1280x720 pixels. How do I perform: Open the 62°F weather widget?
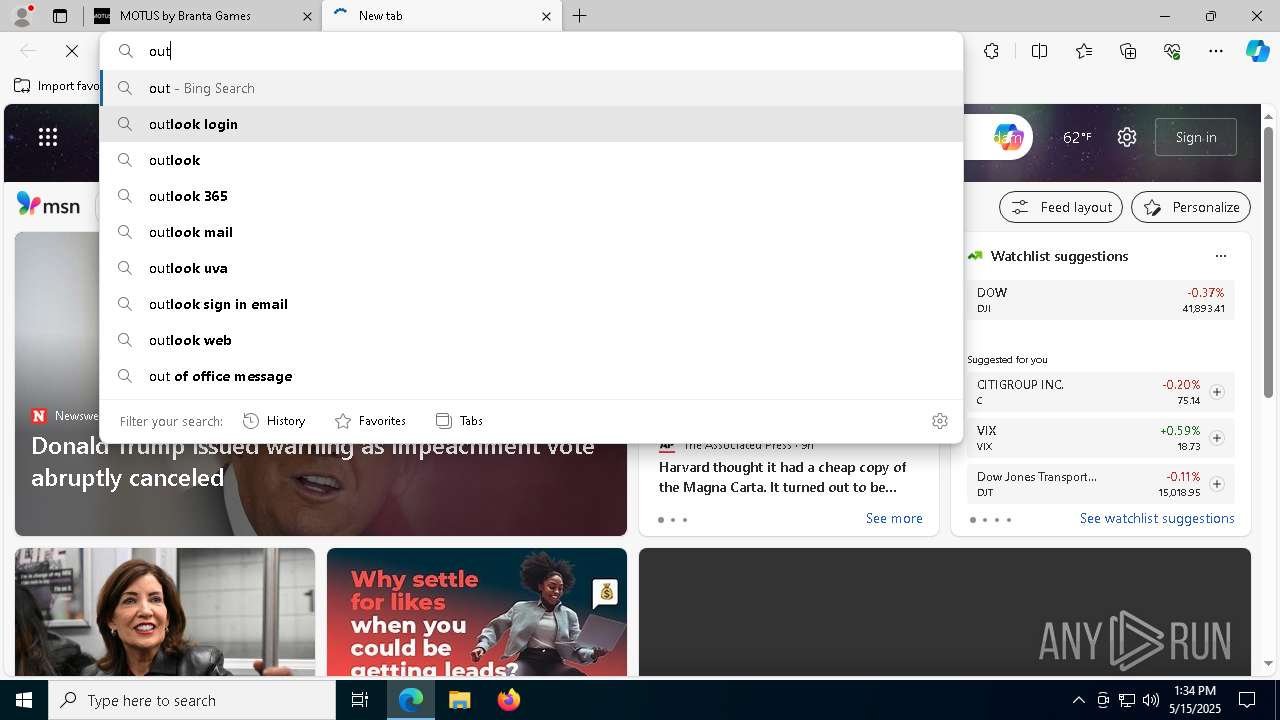pos(1076,137)
